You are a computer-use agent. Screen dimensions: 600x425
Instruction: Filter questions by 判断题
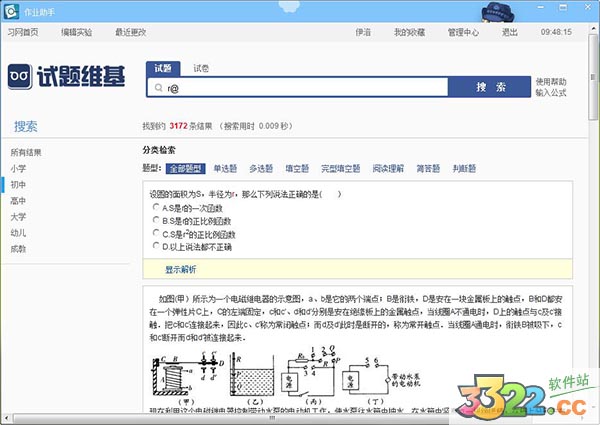464,169
